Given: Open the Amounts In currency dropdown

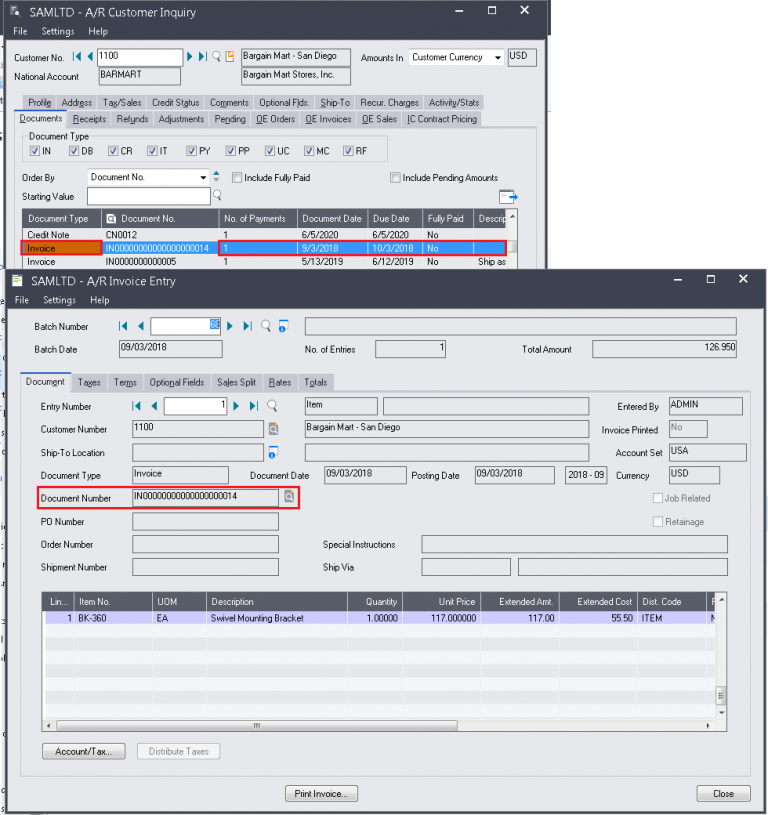Looking at the screenshot, I should (x=497, y=57).
